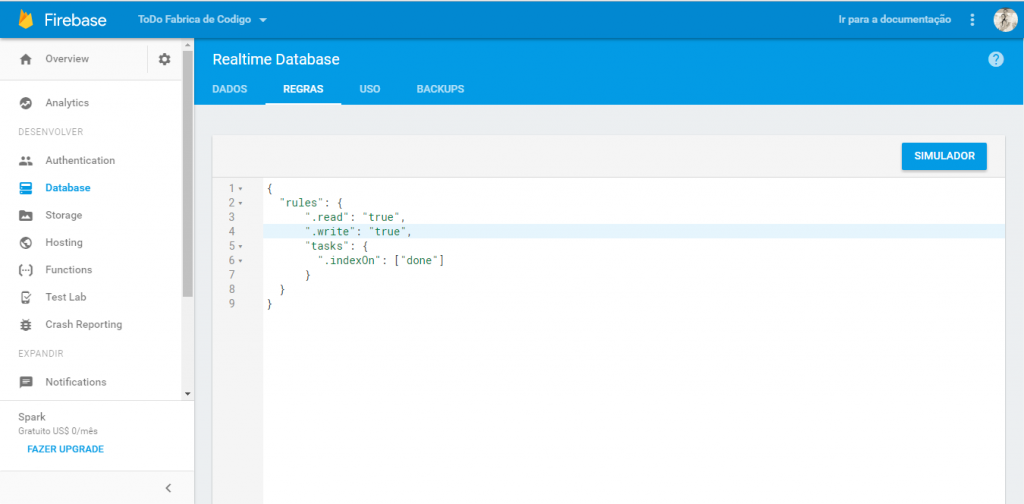Click the Firebase logo icon

coord(26,20)
